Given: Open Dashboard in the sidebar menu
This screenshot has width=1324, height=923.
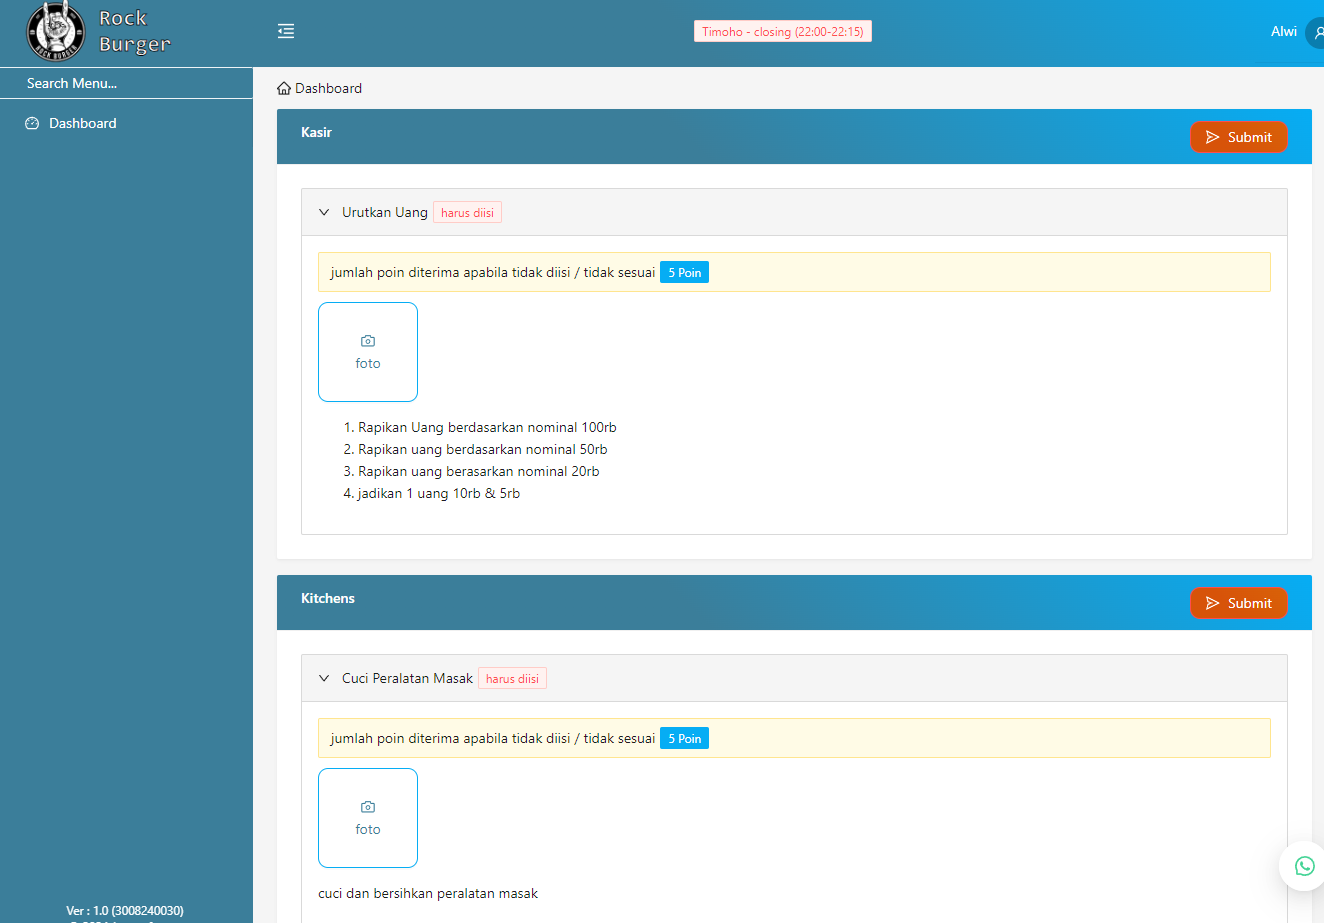Looking at the screenshot, I should (126, 123).
